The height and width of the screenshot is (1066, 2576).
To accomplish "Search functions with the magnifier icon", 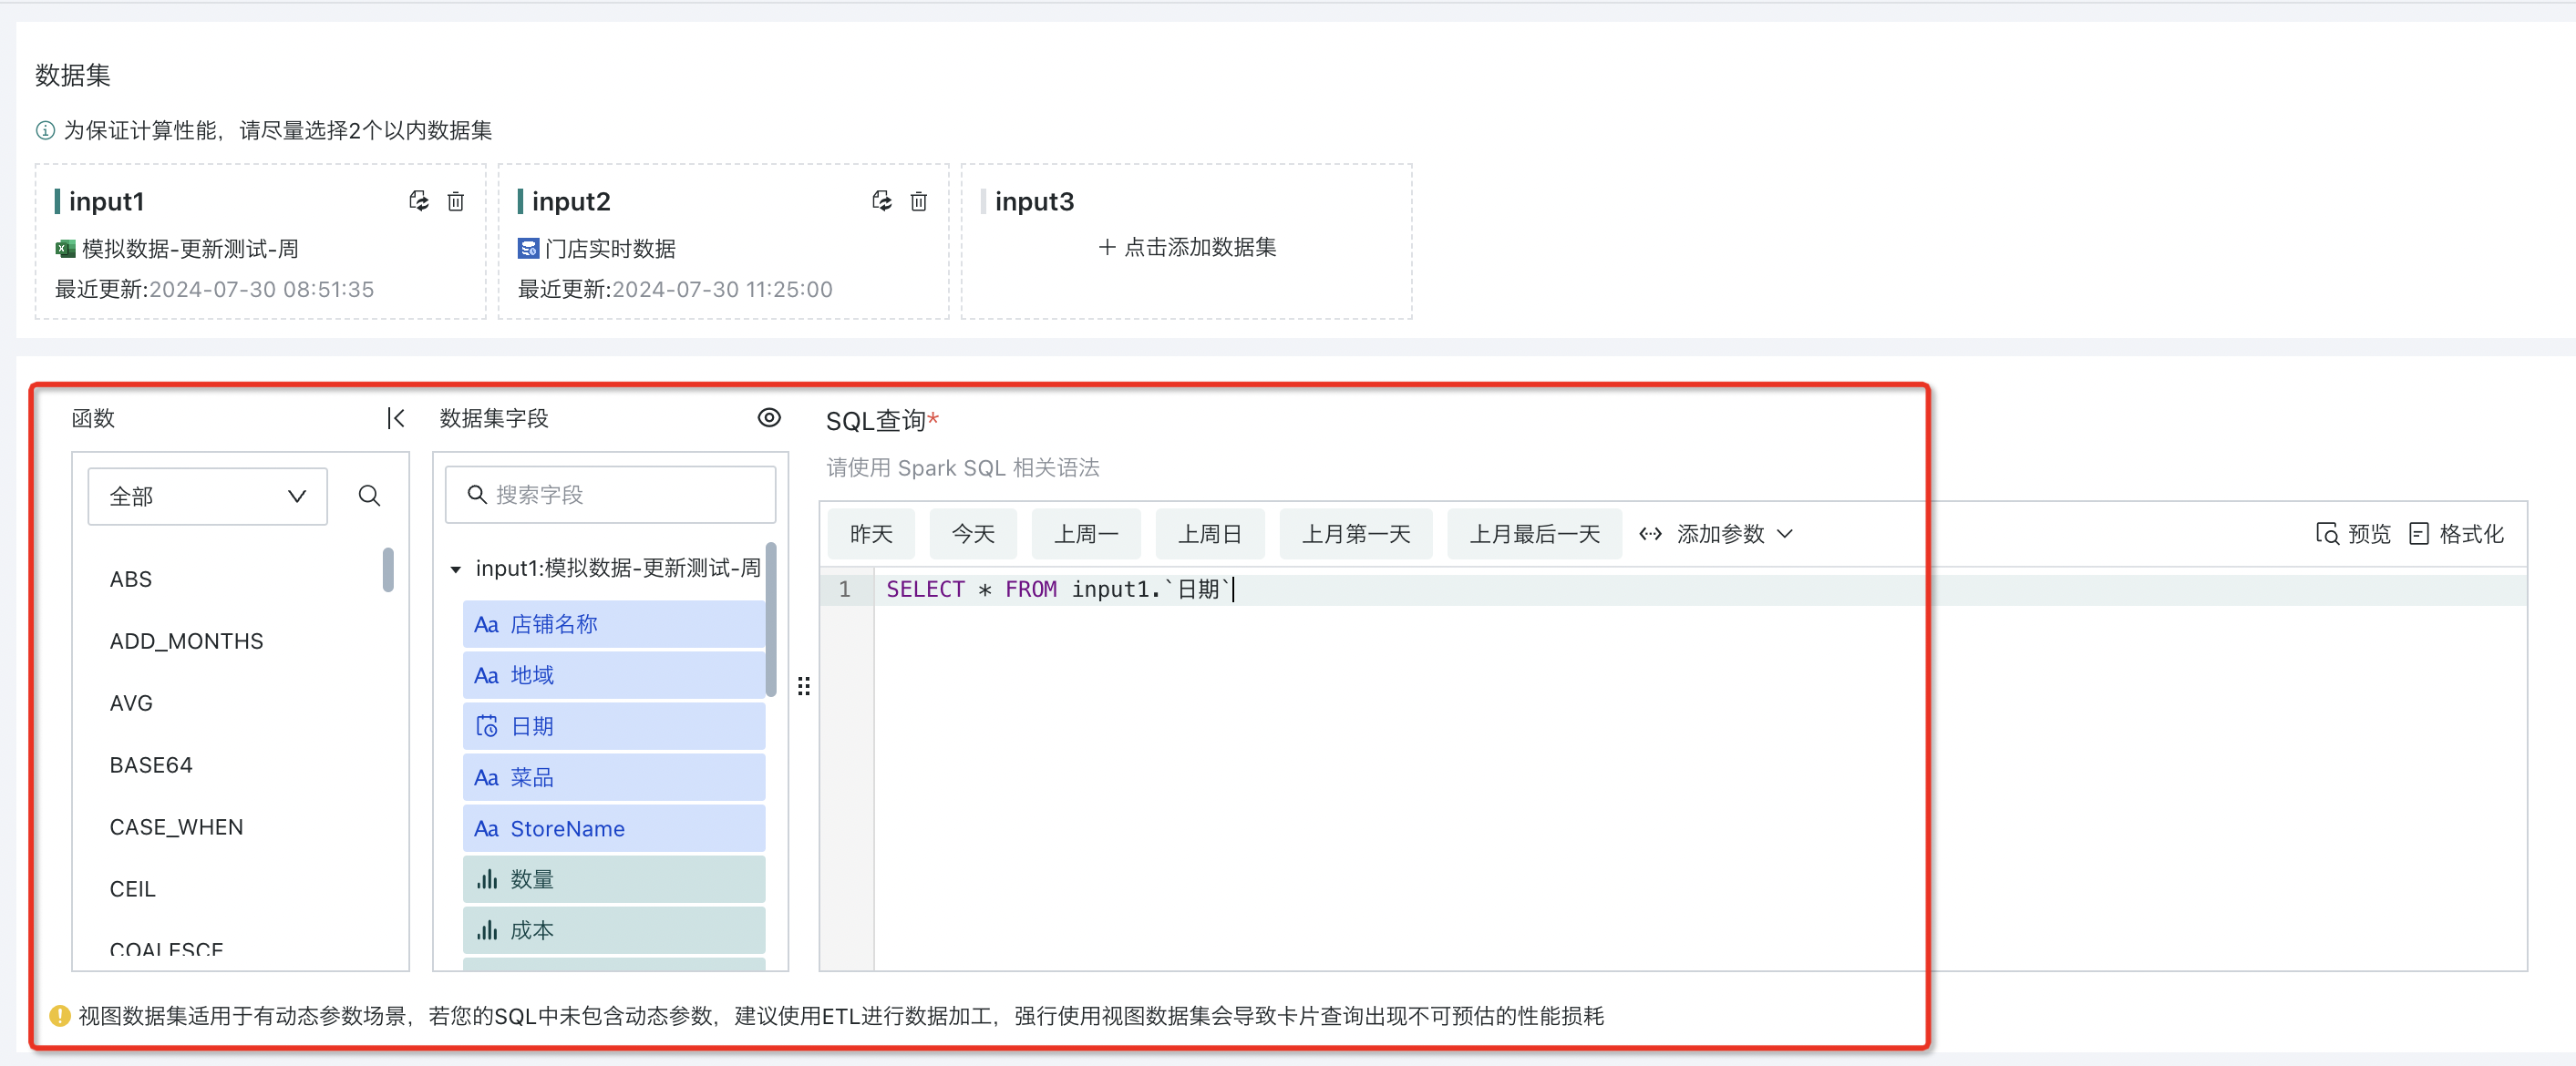I will (369, 496).
